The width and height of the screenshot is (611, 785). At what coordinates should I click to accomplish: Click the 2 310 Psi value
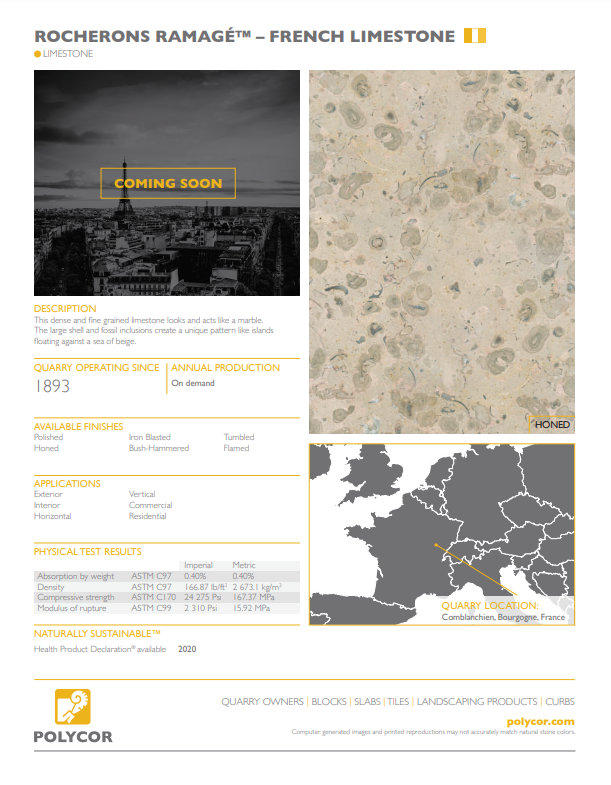tap(200, 608)
